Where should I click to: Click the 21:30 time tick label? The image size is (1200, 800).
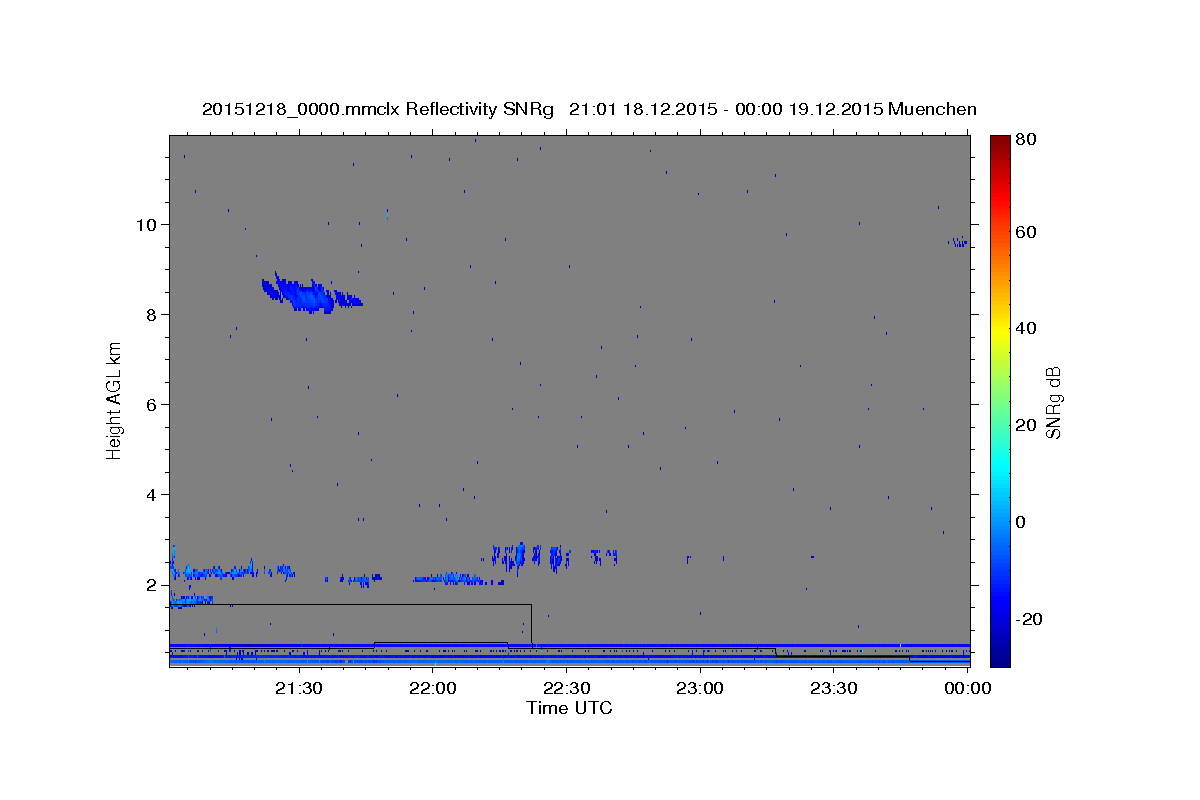click(298, 688)
